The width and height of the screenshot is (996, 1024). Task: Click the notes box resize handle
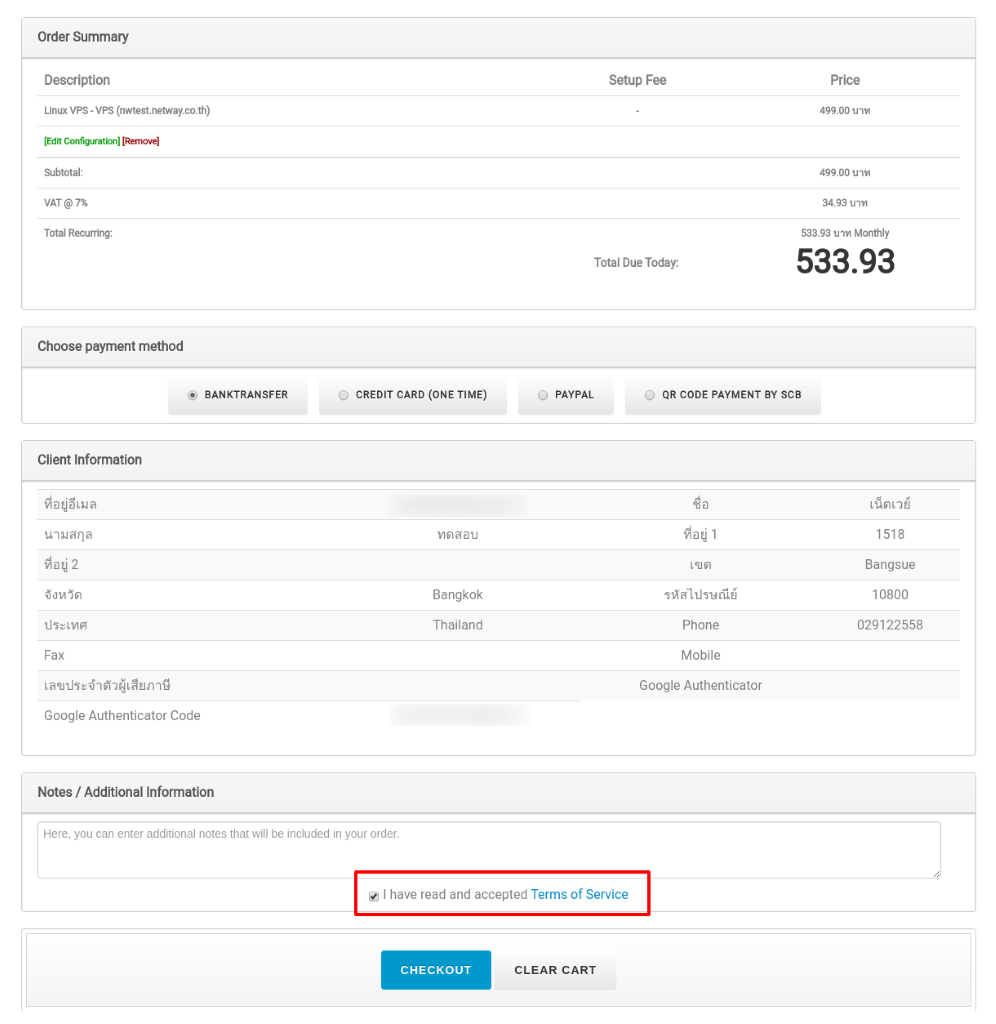(936, 874)
